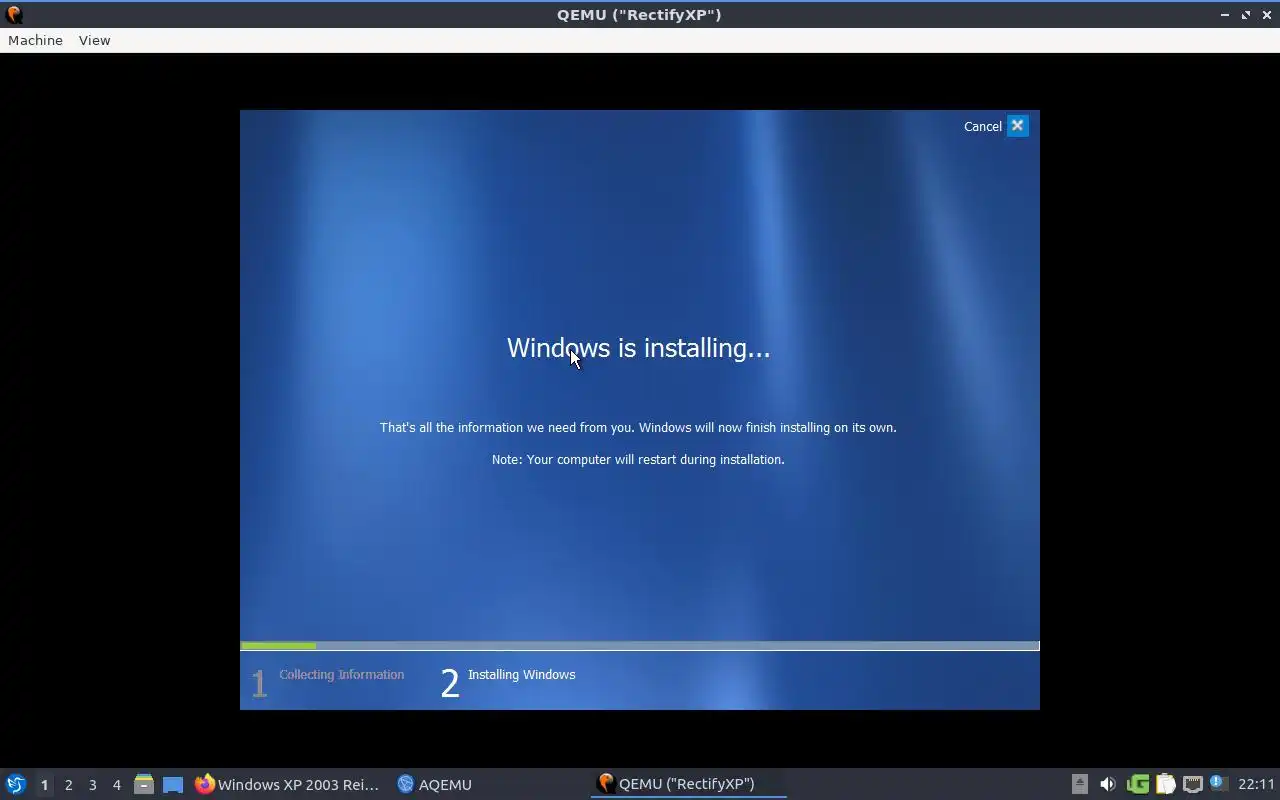Click the show desktop taskbar icon
The image size is (1280, 800).
173,785
